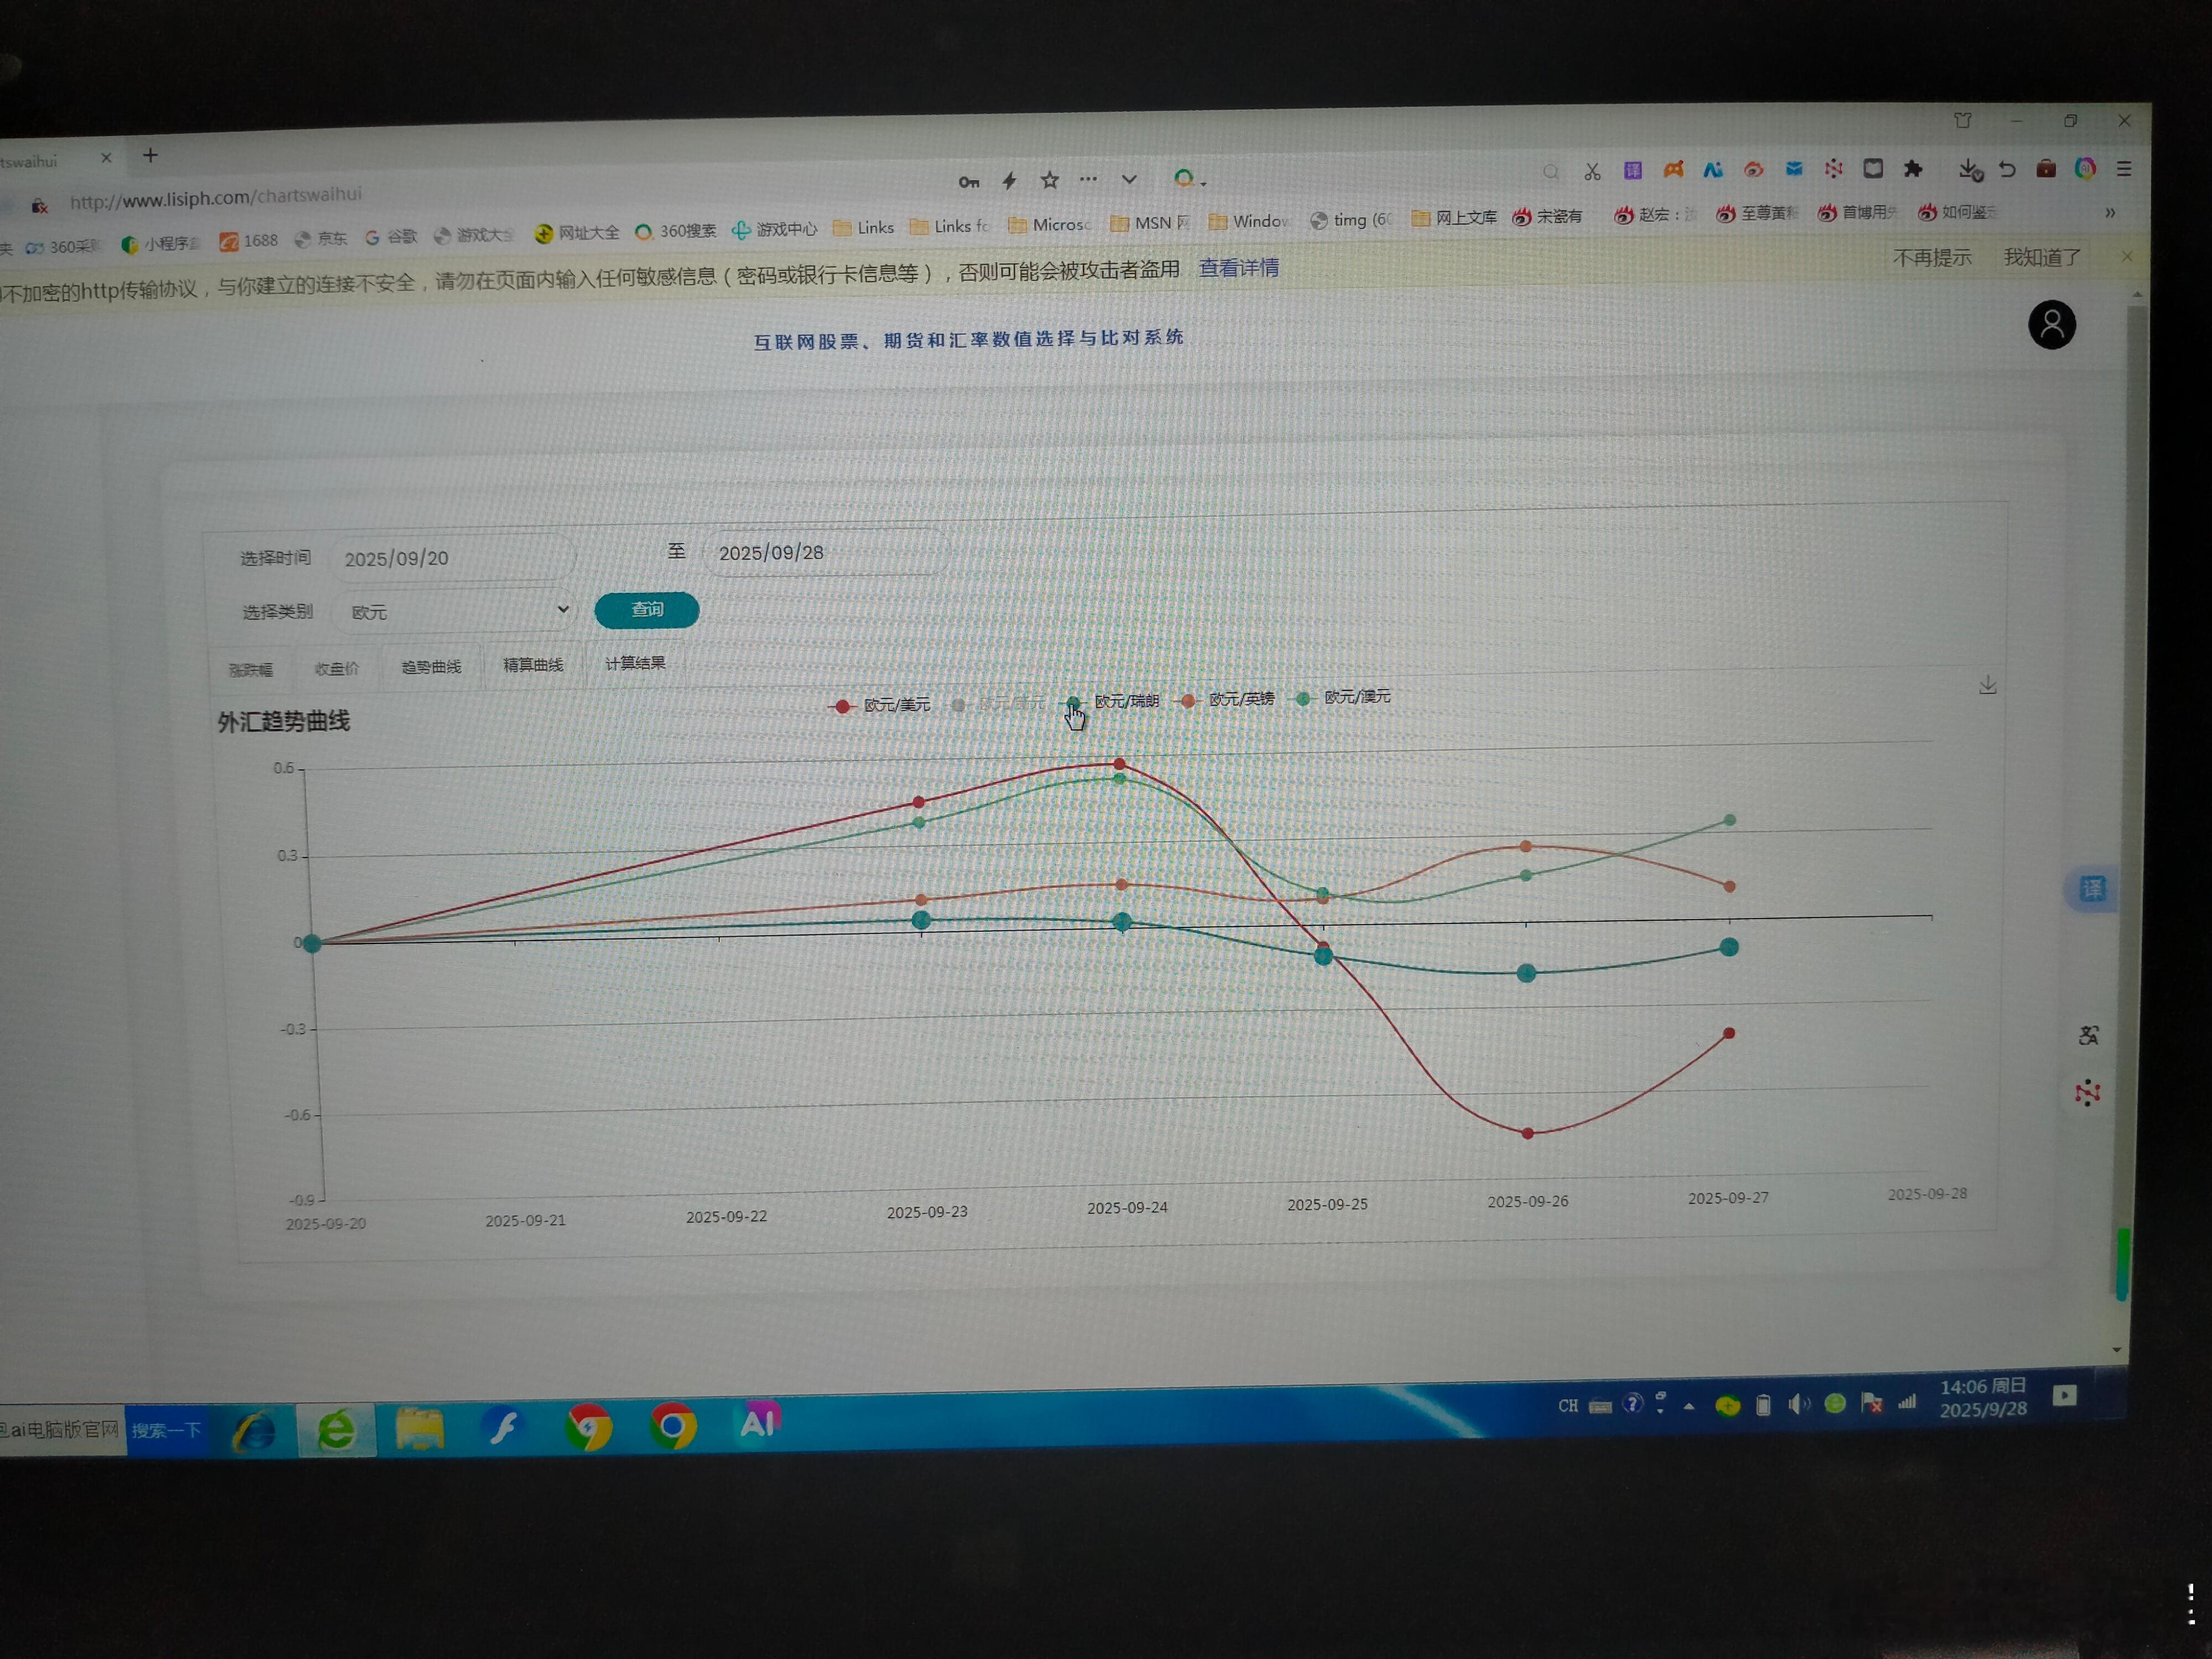Open the browser hamburger menu

pyautogui.click(x=2124, y=168)
